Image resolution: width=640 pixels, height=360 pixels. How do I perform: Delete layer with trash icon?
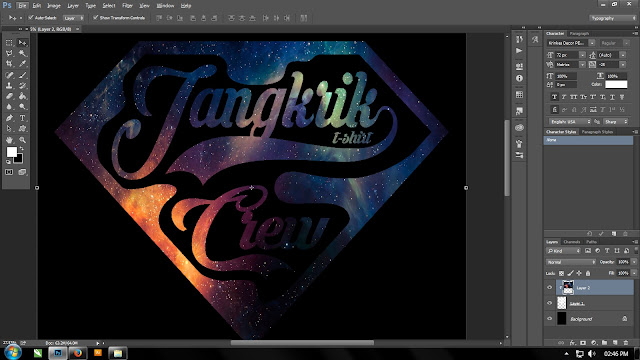tap(626, 343)
